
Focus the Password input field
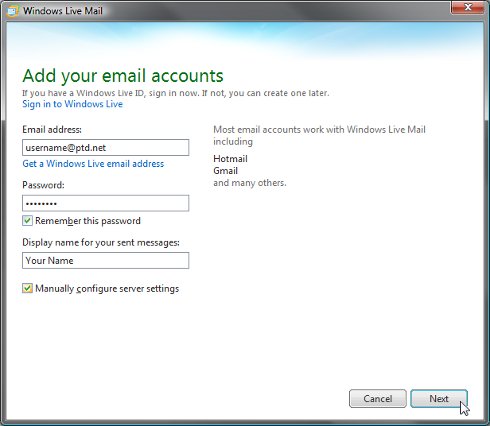pyautogui.click(x=106, y=203)
